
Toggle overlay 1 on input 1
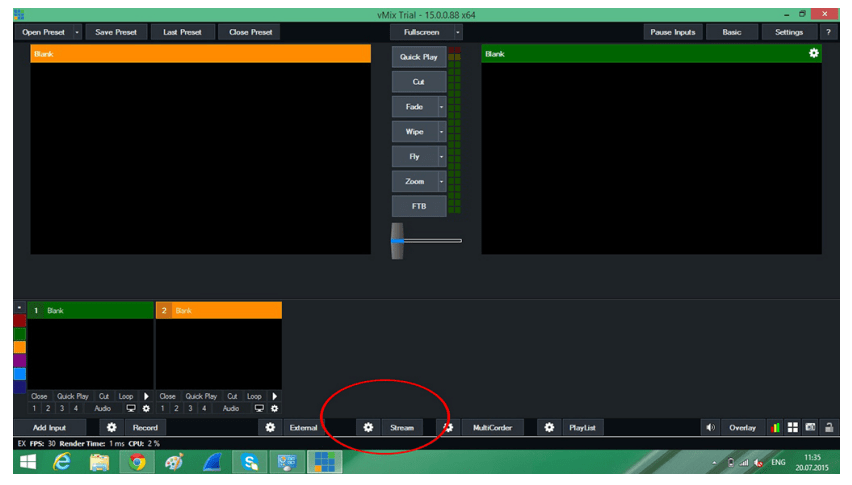tap(34, 408)
